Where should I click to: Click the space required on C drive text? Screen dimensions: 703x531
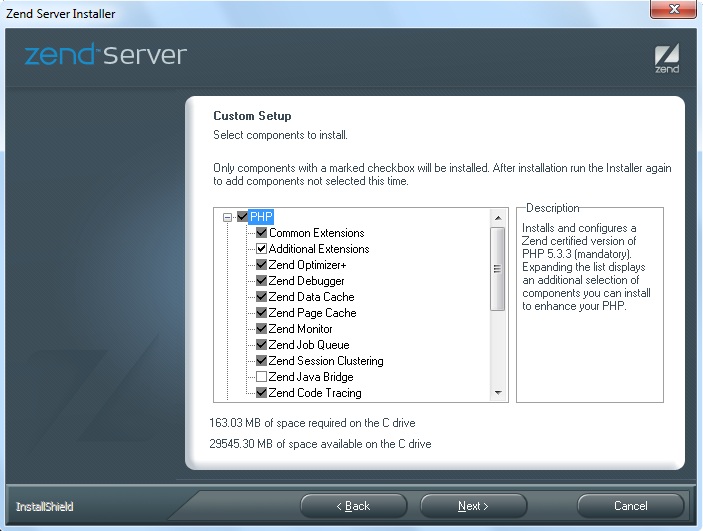click(x=312, y=423)
